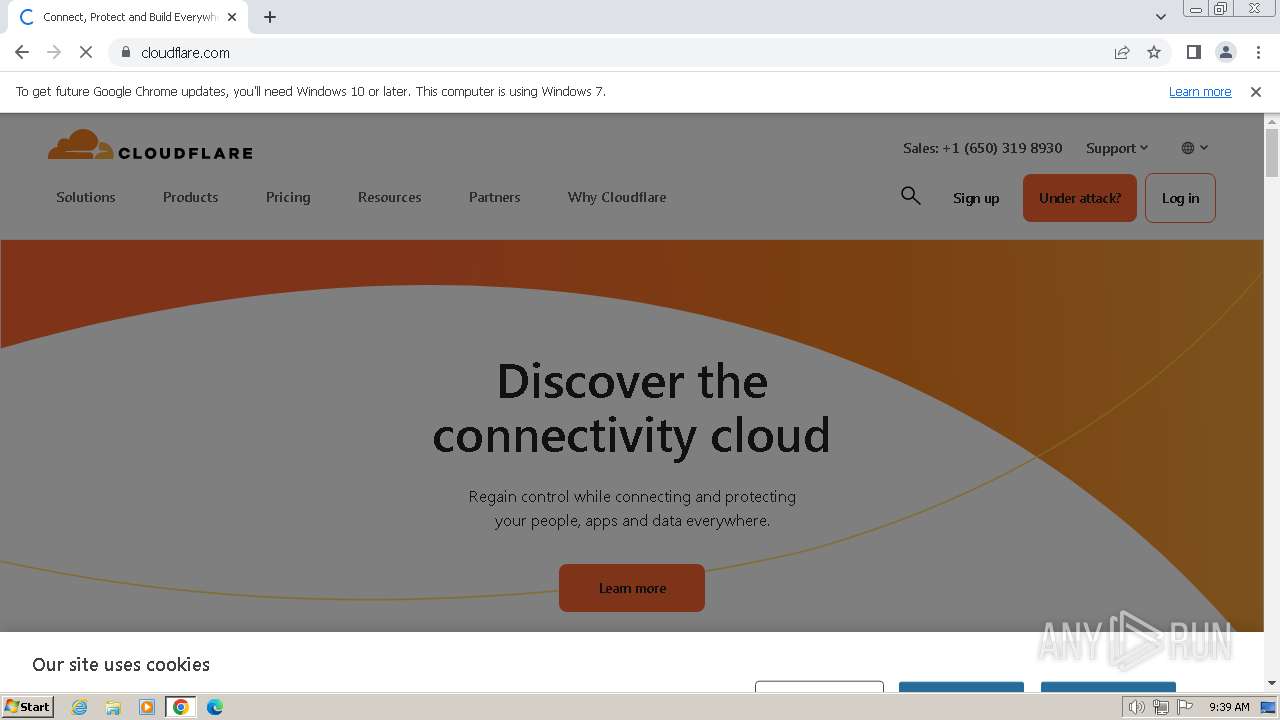The height and width of the screenshot is (720, 1280).
Task: Open network status tray icon
Action: pos(1161,707)
